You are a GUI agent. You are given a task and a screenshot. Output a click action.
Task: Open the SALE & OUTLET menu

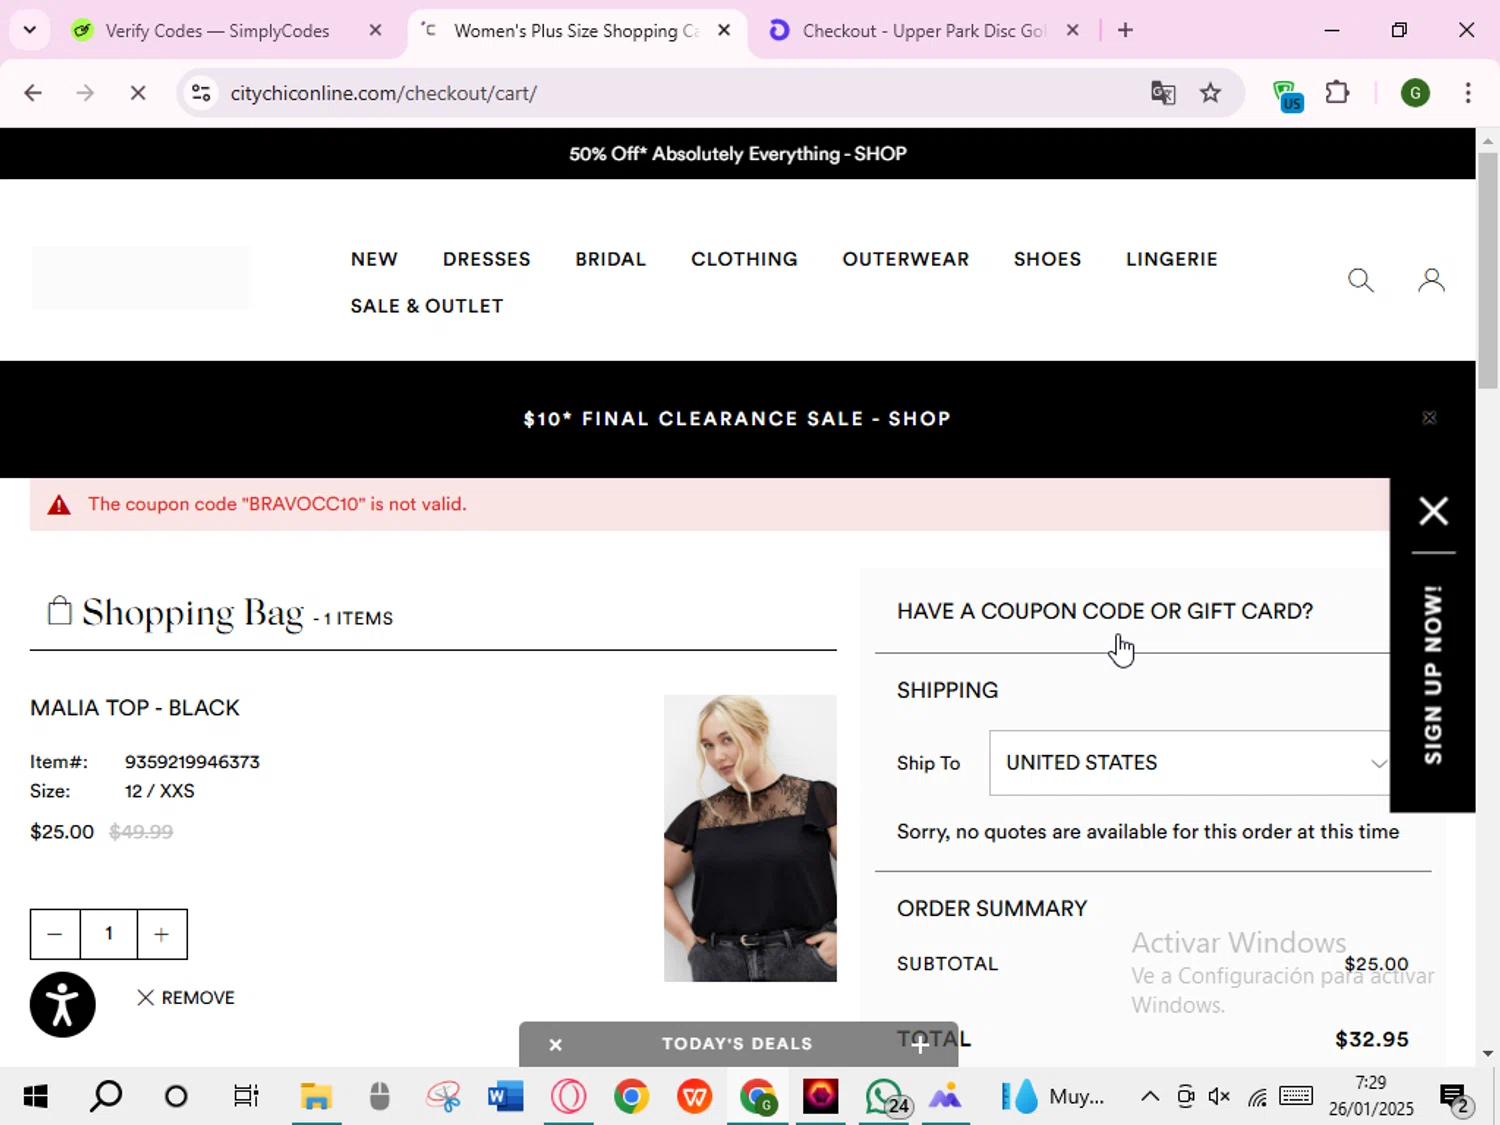click(x=427, y=306)
